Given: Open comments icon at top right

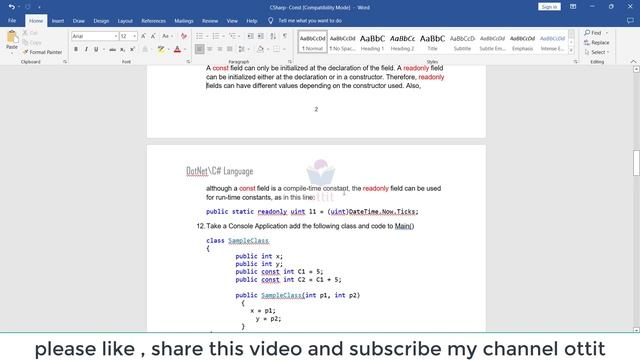Looking at the screenshot, I should (630, 20).
